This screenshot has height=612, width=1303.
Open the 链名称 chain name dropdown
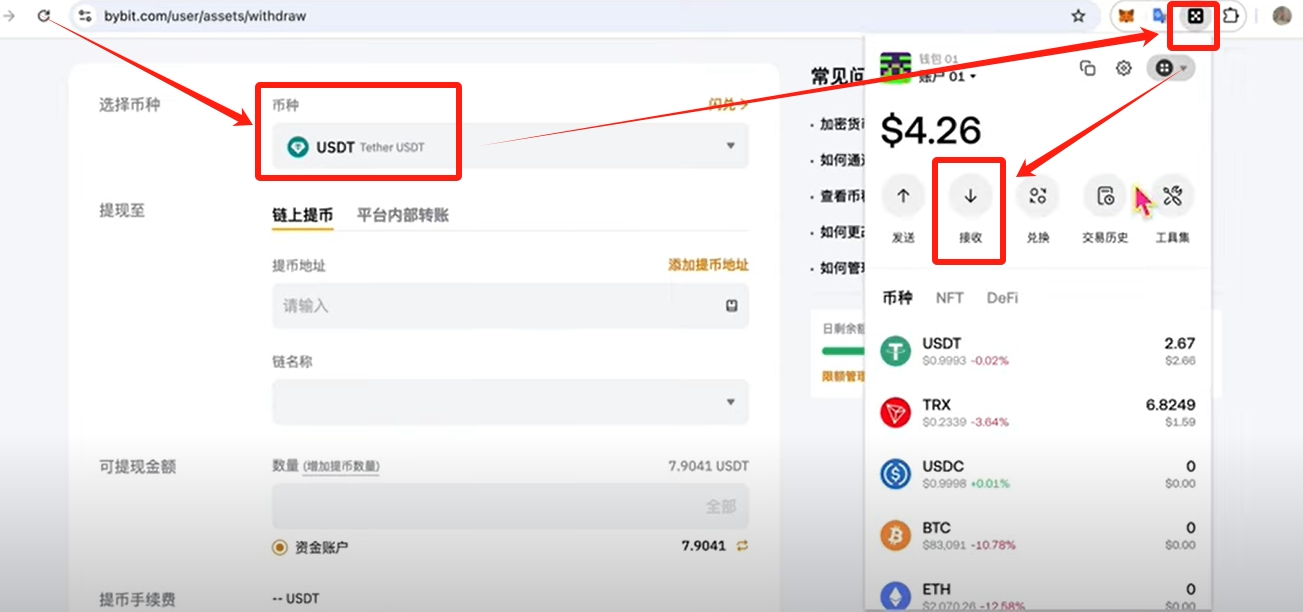click(510, 402)
